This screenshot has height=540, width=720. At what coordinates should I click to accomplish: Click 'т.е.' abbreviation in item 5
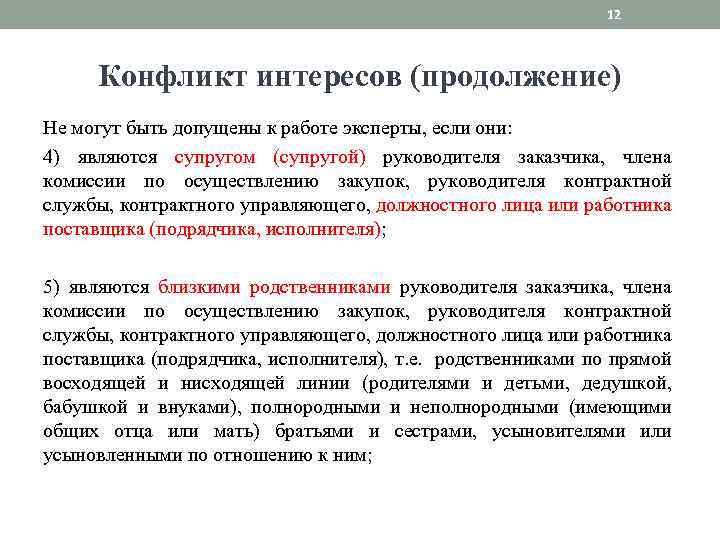click(x=408, y=359)
